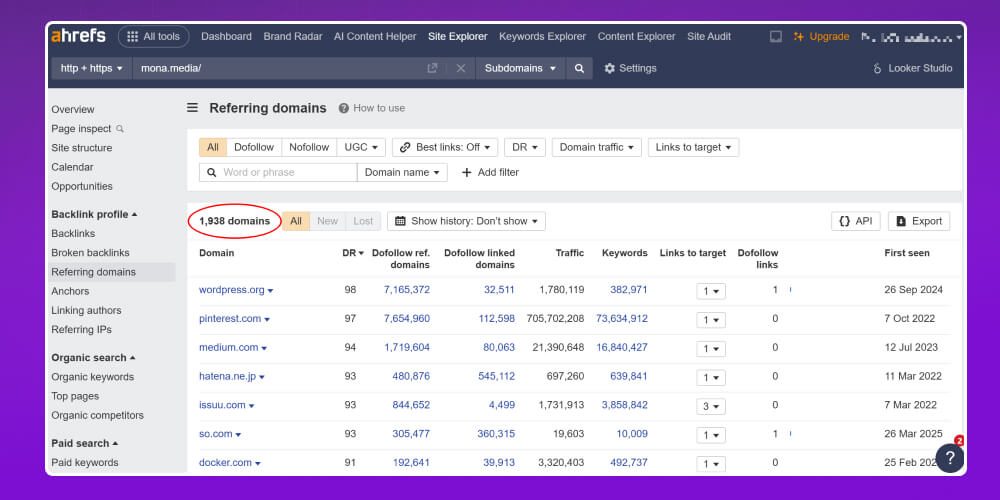Open Top pages in the sidebar
1000x500 pixels.
pyautogui.click(x=75, y=396)
